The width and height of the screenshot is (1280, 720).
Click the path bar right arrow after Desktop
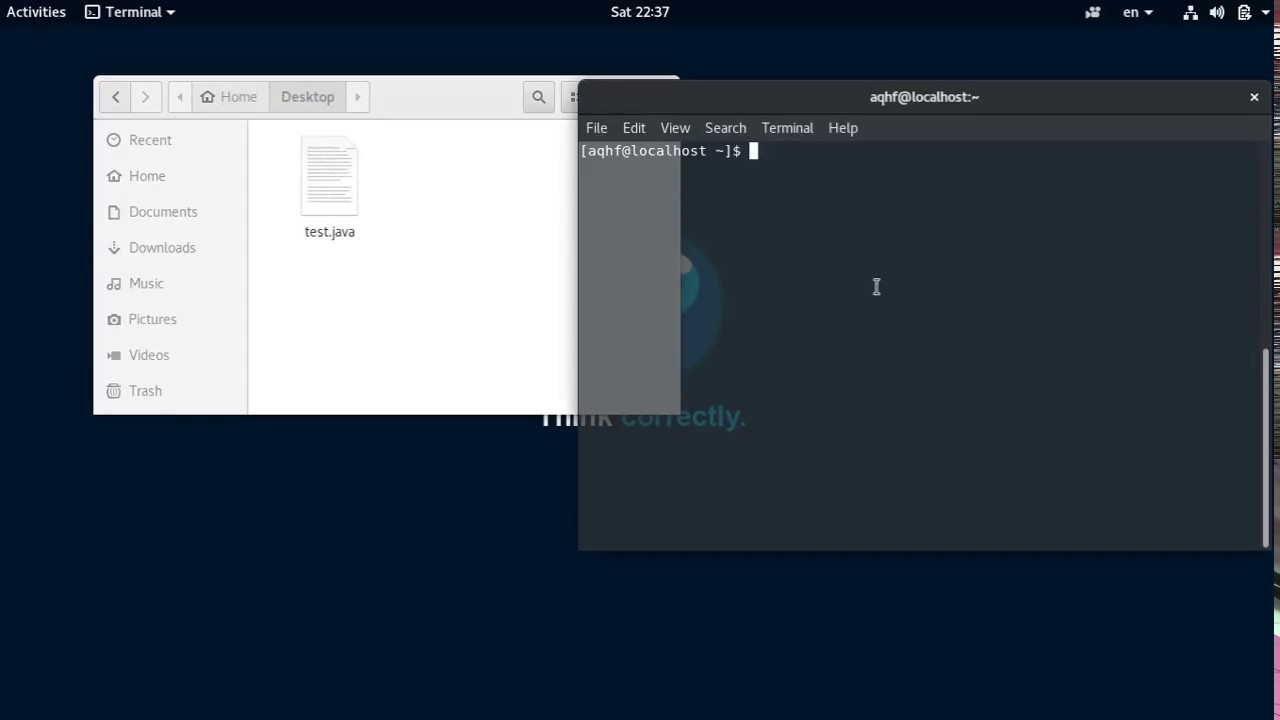pos(357,97)
